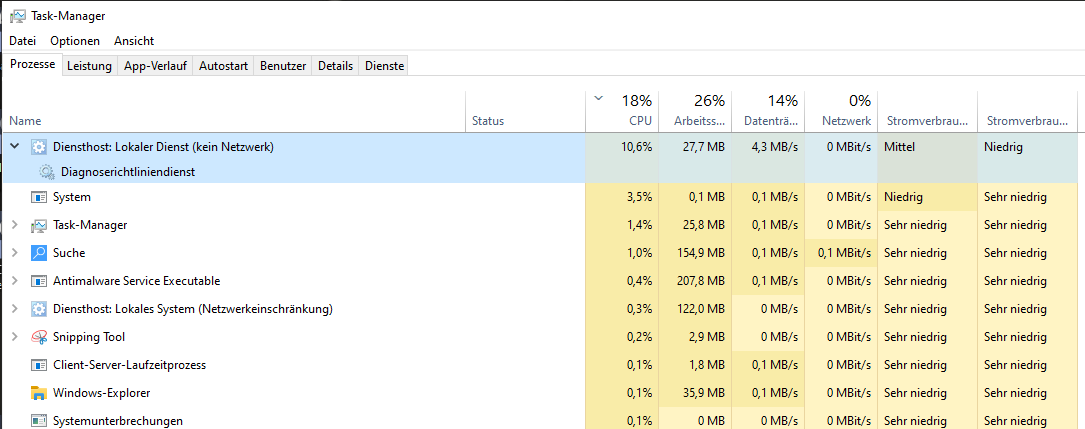Click the 154,9 MB memory value
The image size is (1085, 429).
click(x=702, y=253)
